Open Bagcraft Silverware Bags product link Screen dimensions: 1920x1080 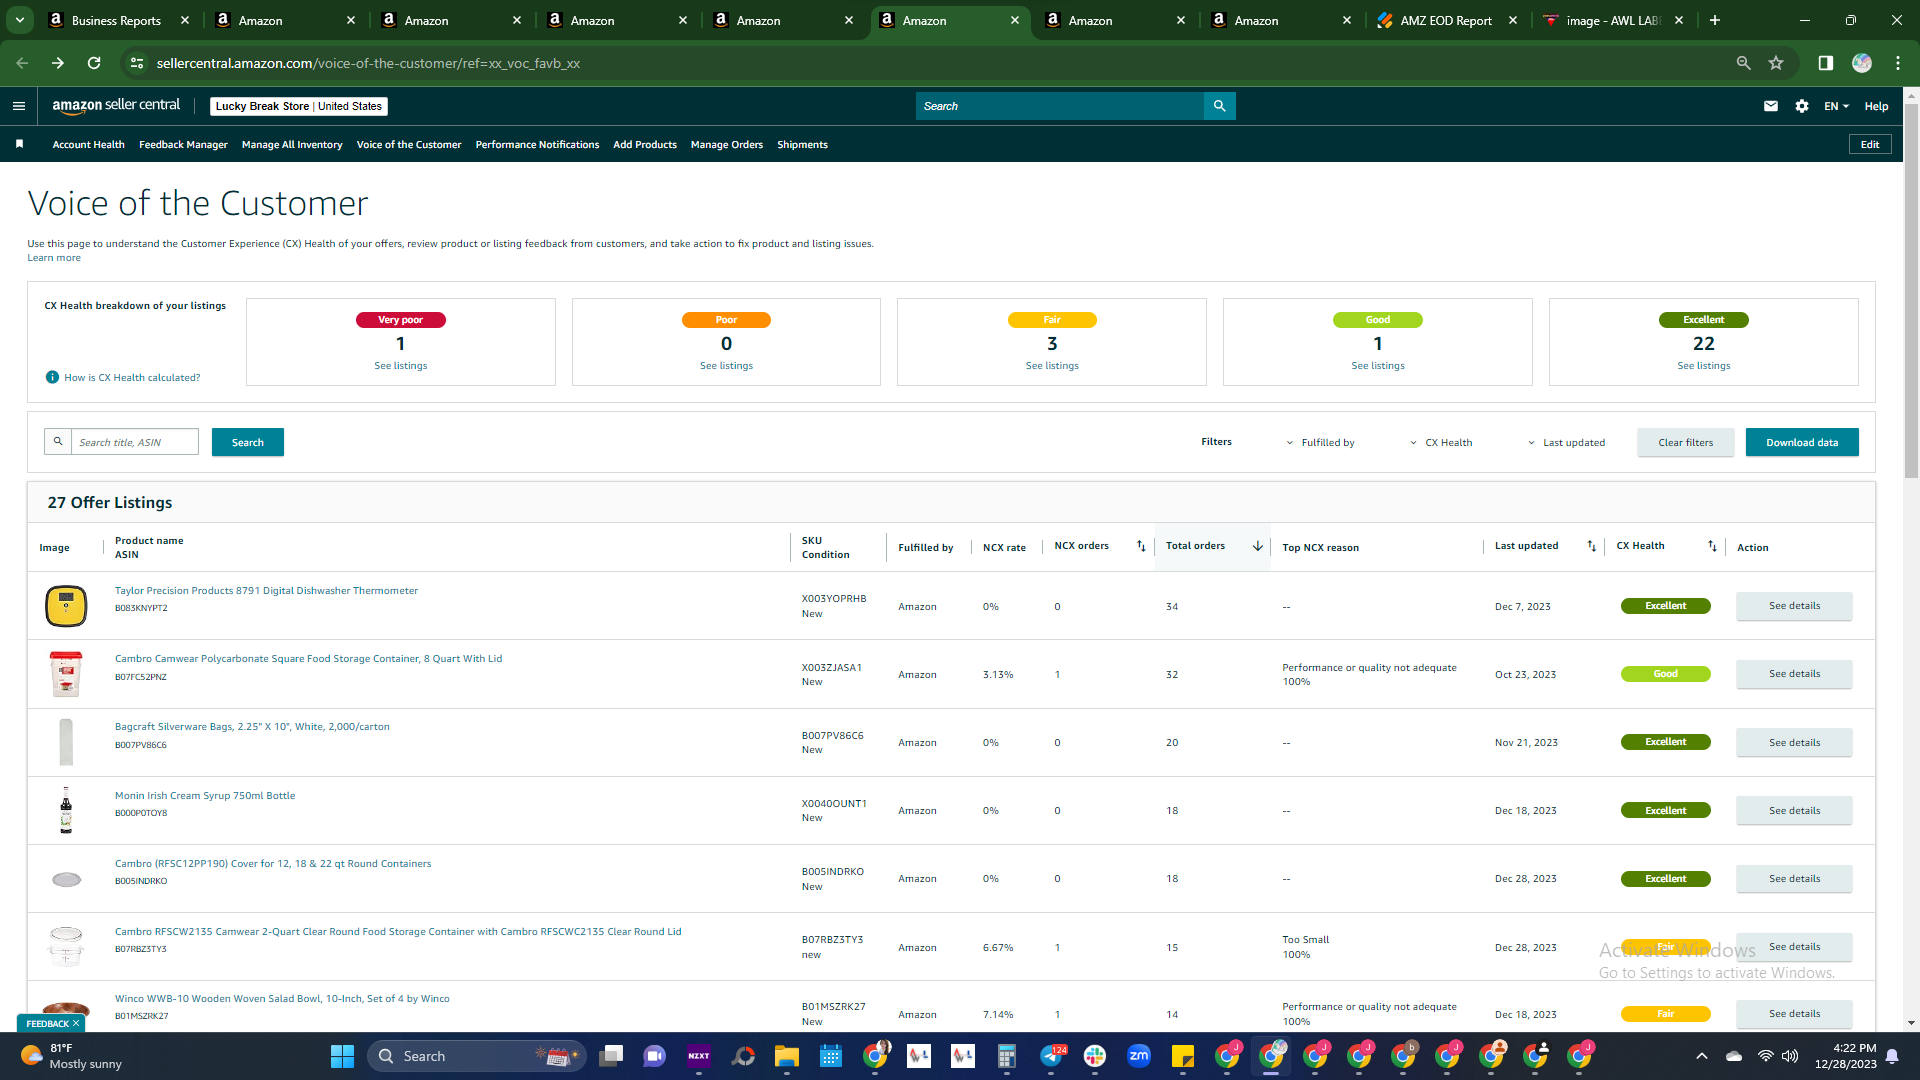click(x=252, y=727)
